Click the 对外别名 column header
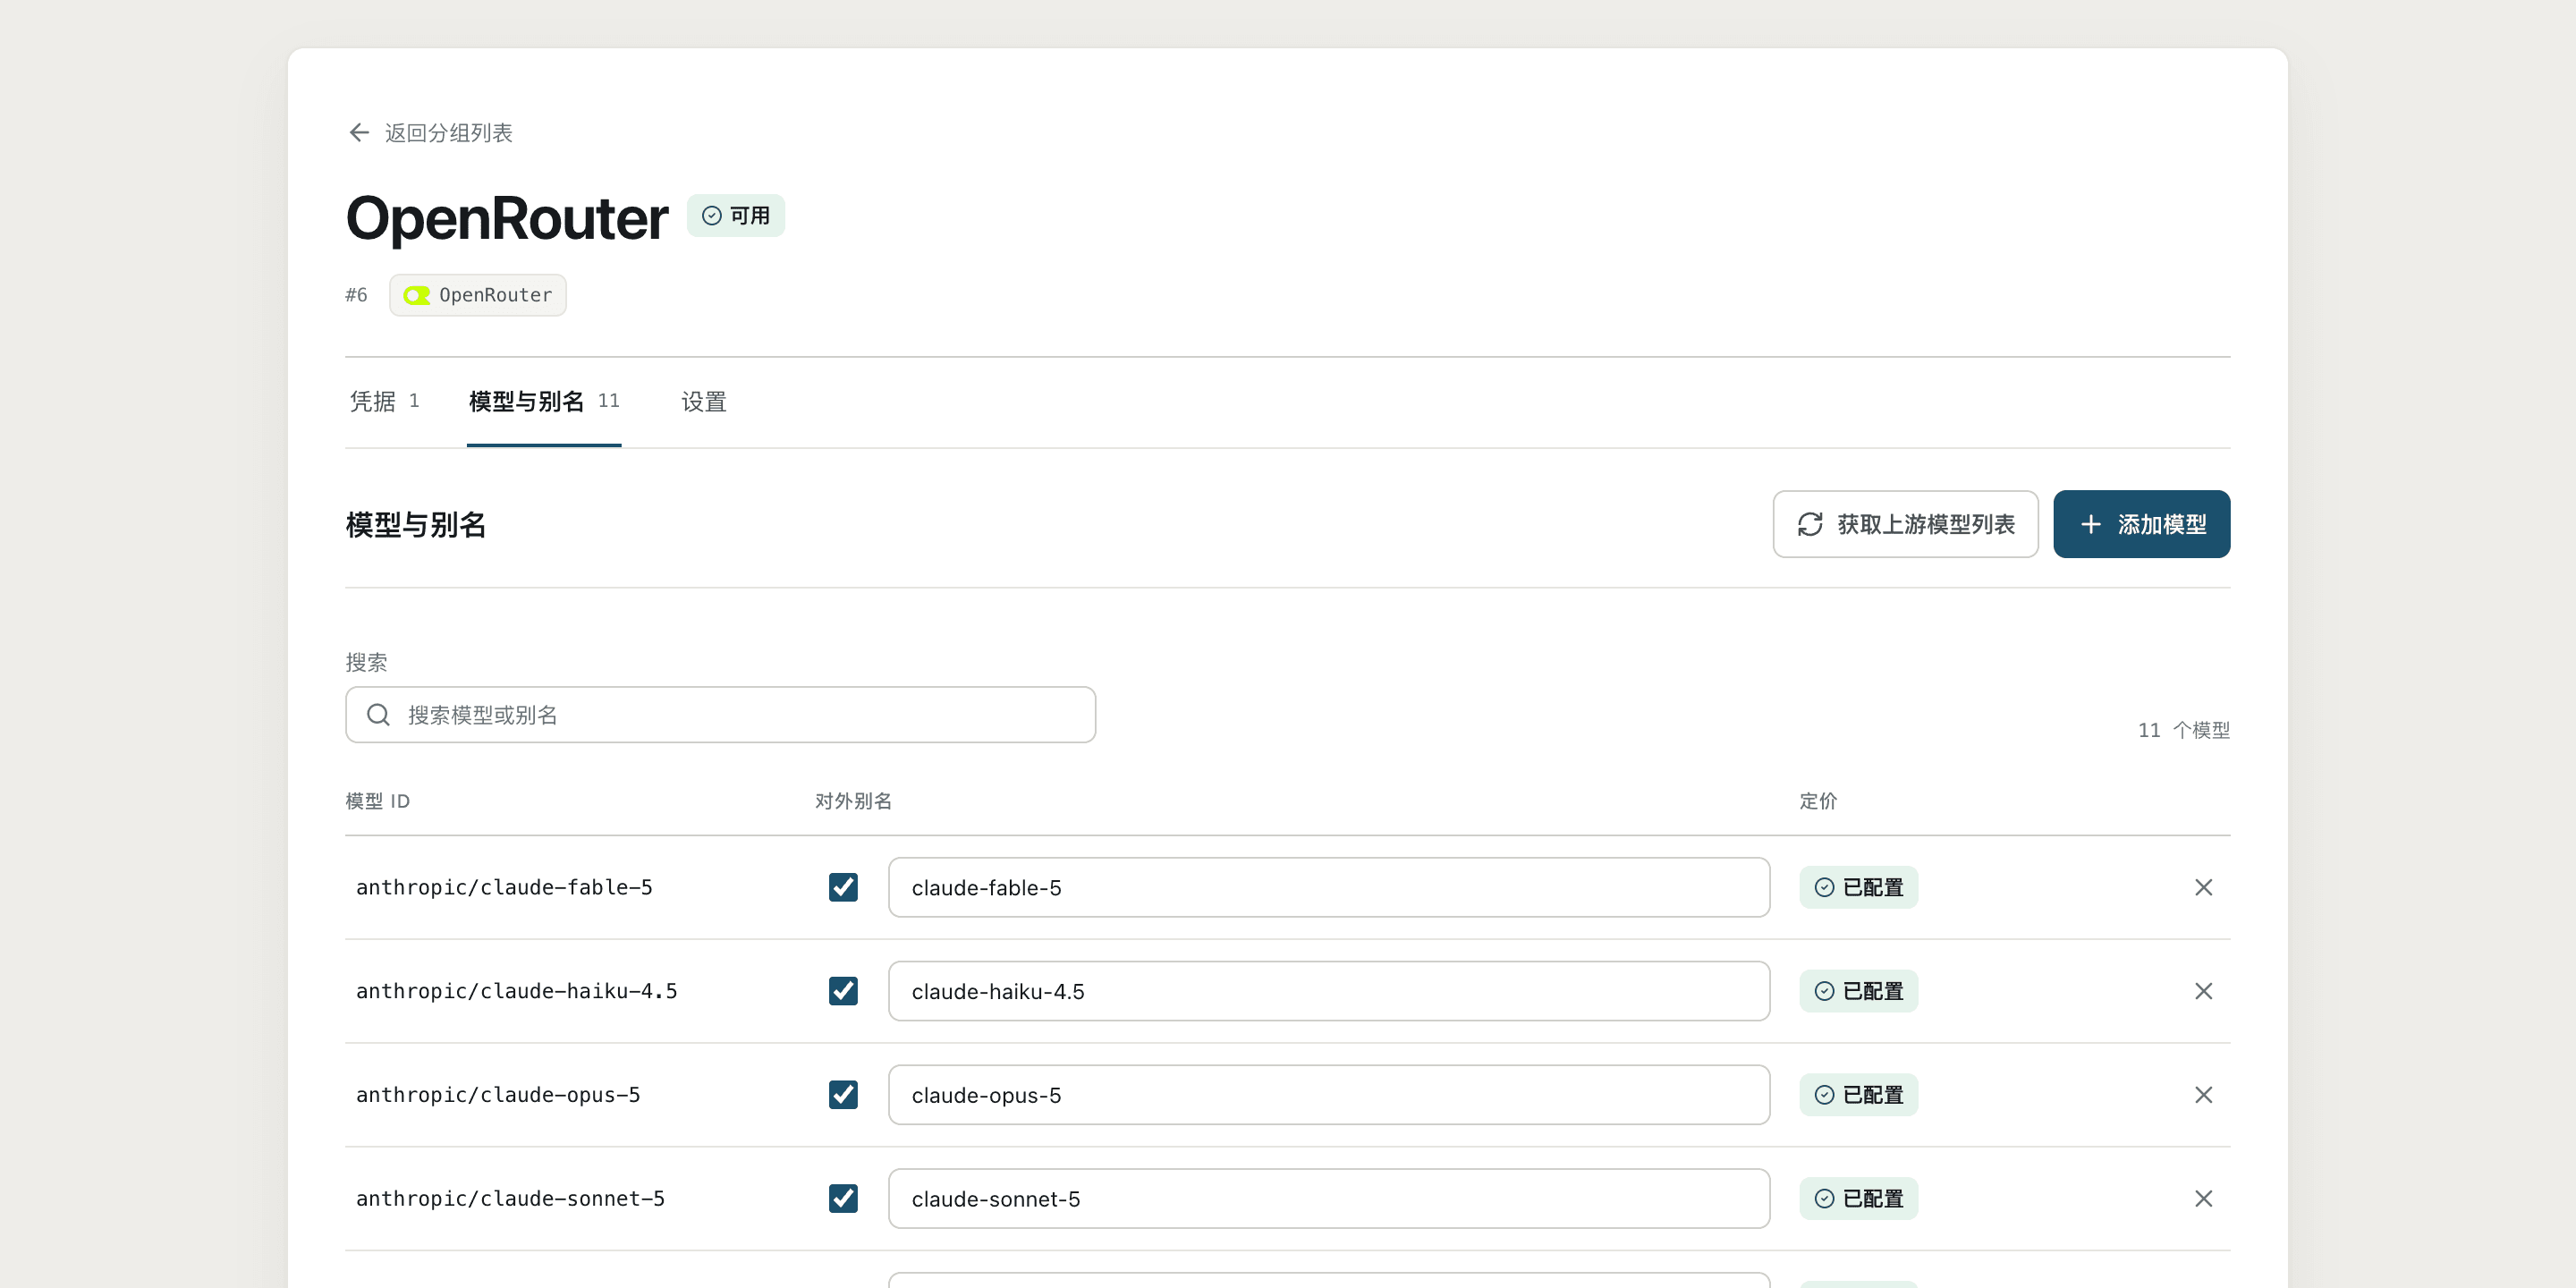Image resolution: width=2576 pixels, height=1288 pixels. pos(853,801)
